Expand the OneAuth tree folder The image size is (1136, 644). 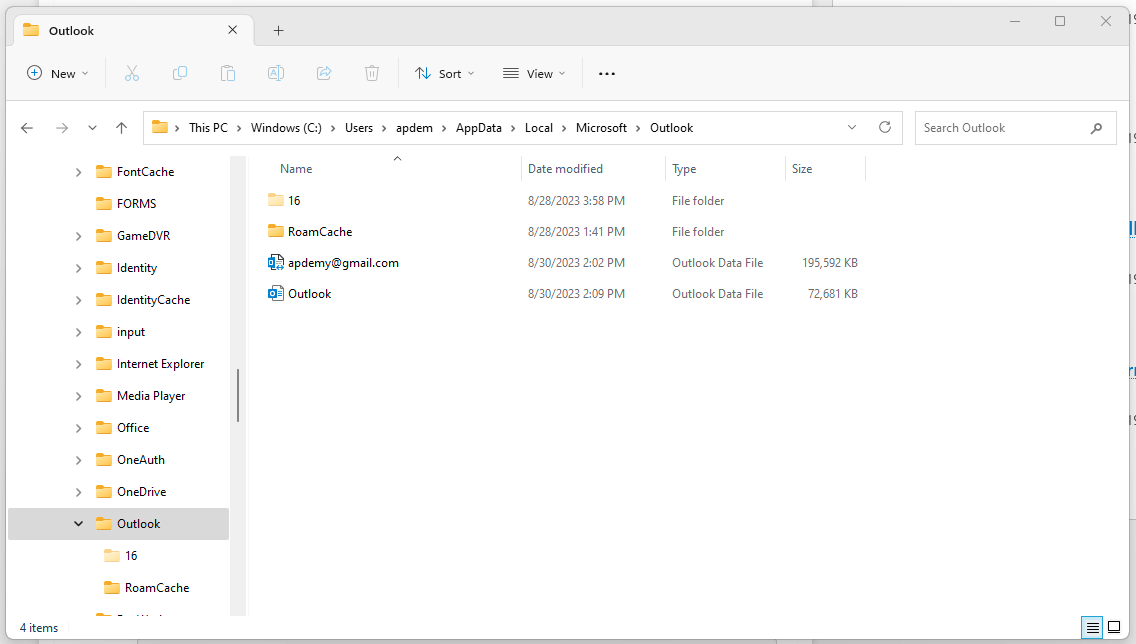(78, 460)
